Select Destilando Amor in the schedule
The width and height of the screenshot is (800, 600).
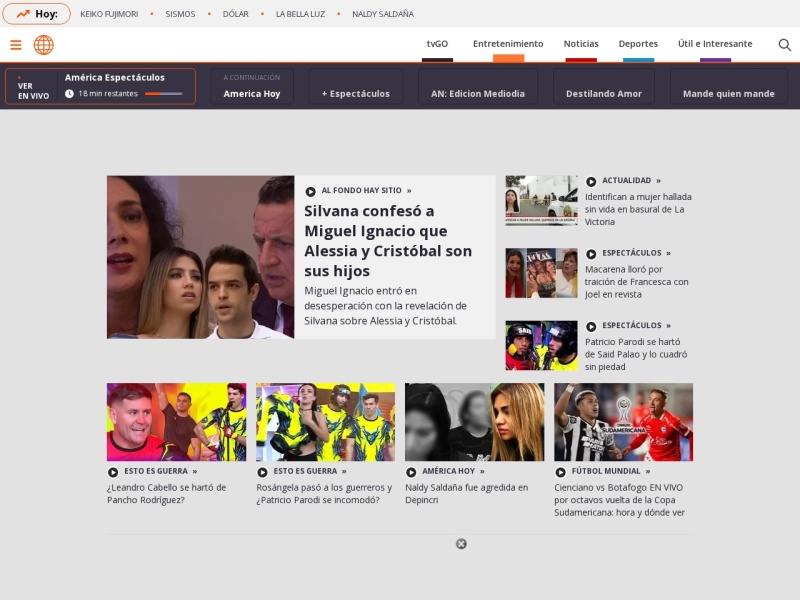pyautogui.click(x=604, y=86)
